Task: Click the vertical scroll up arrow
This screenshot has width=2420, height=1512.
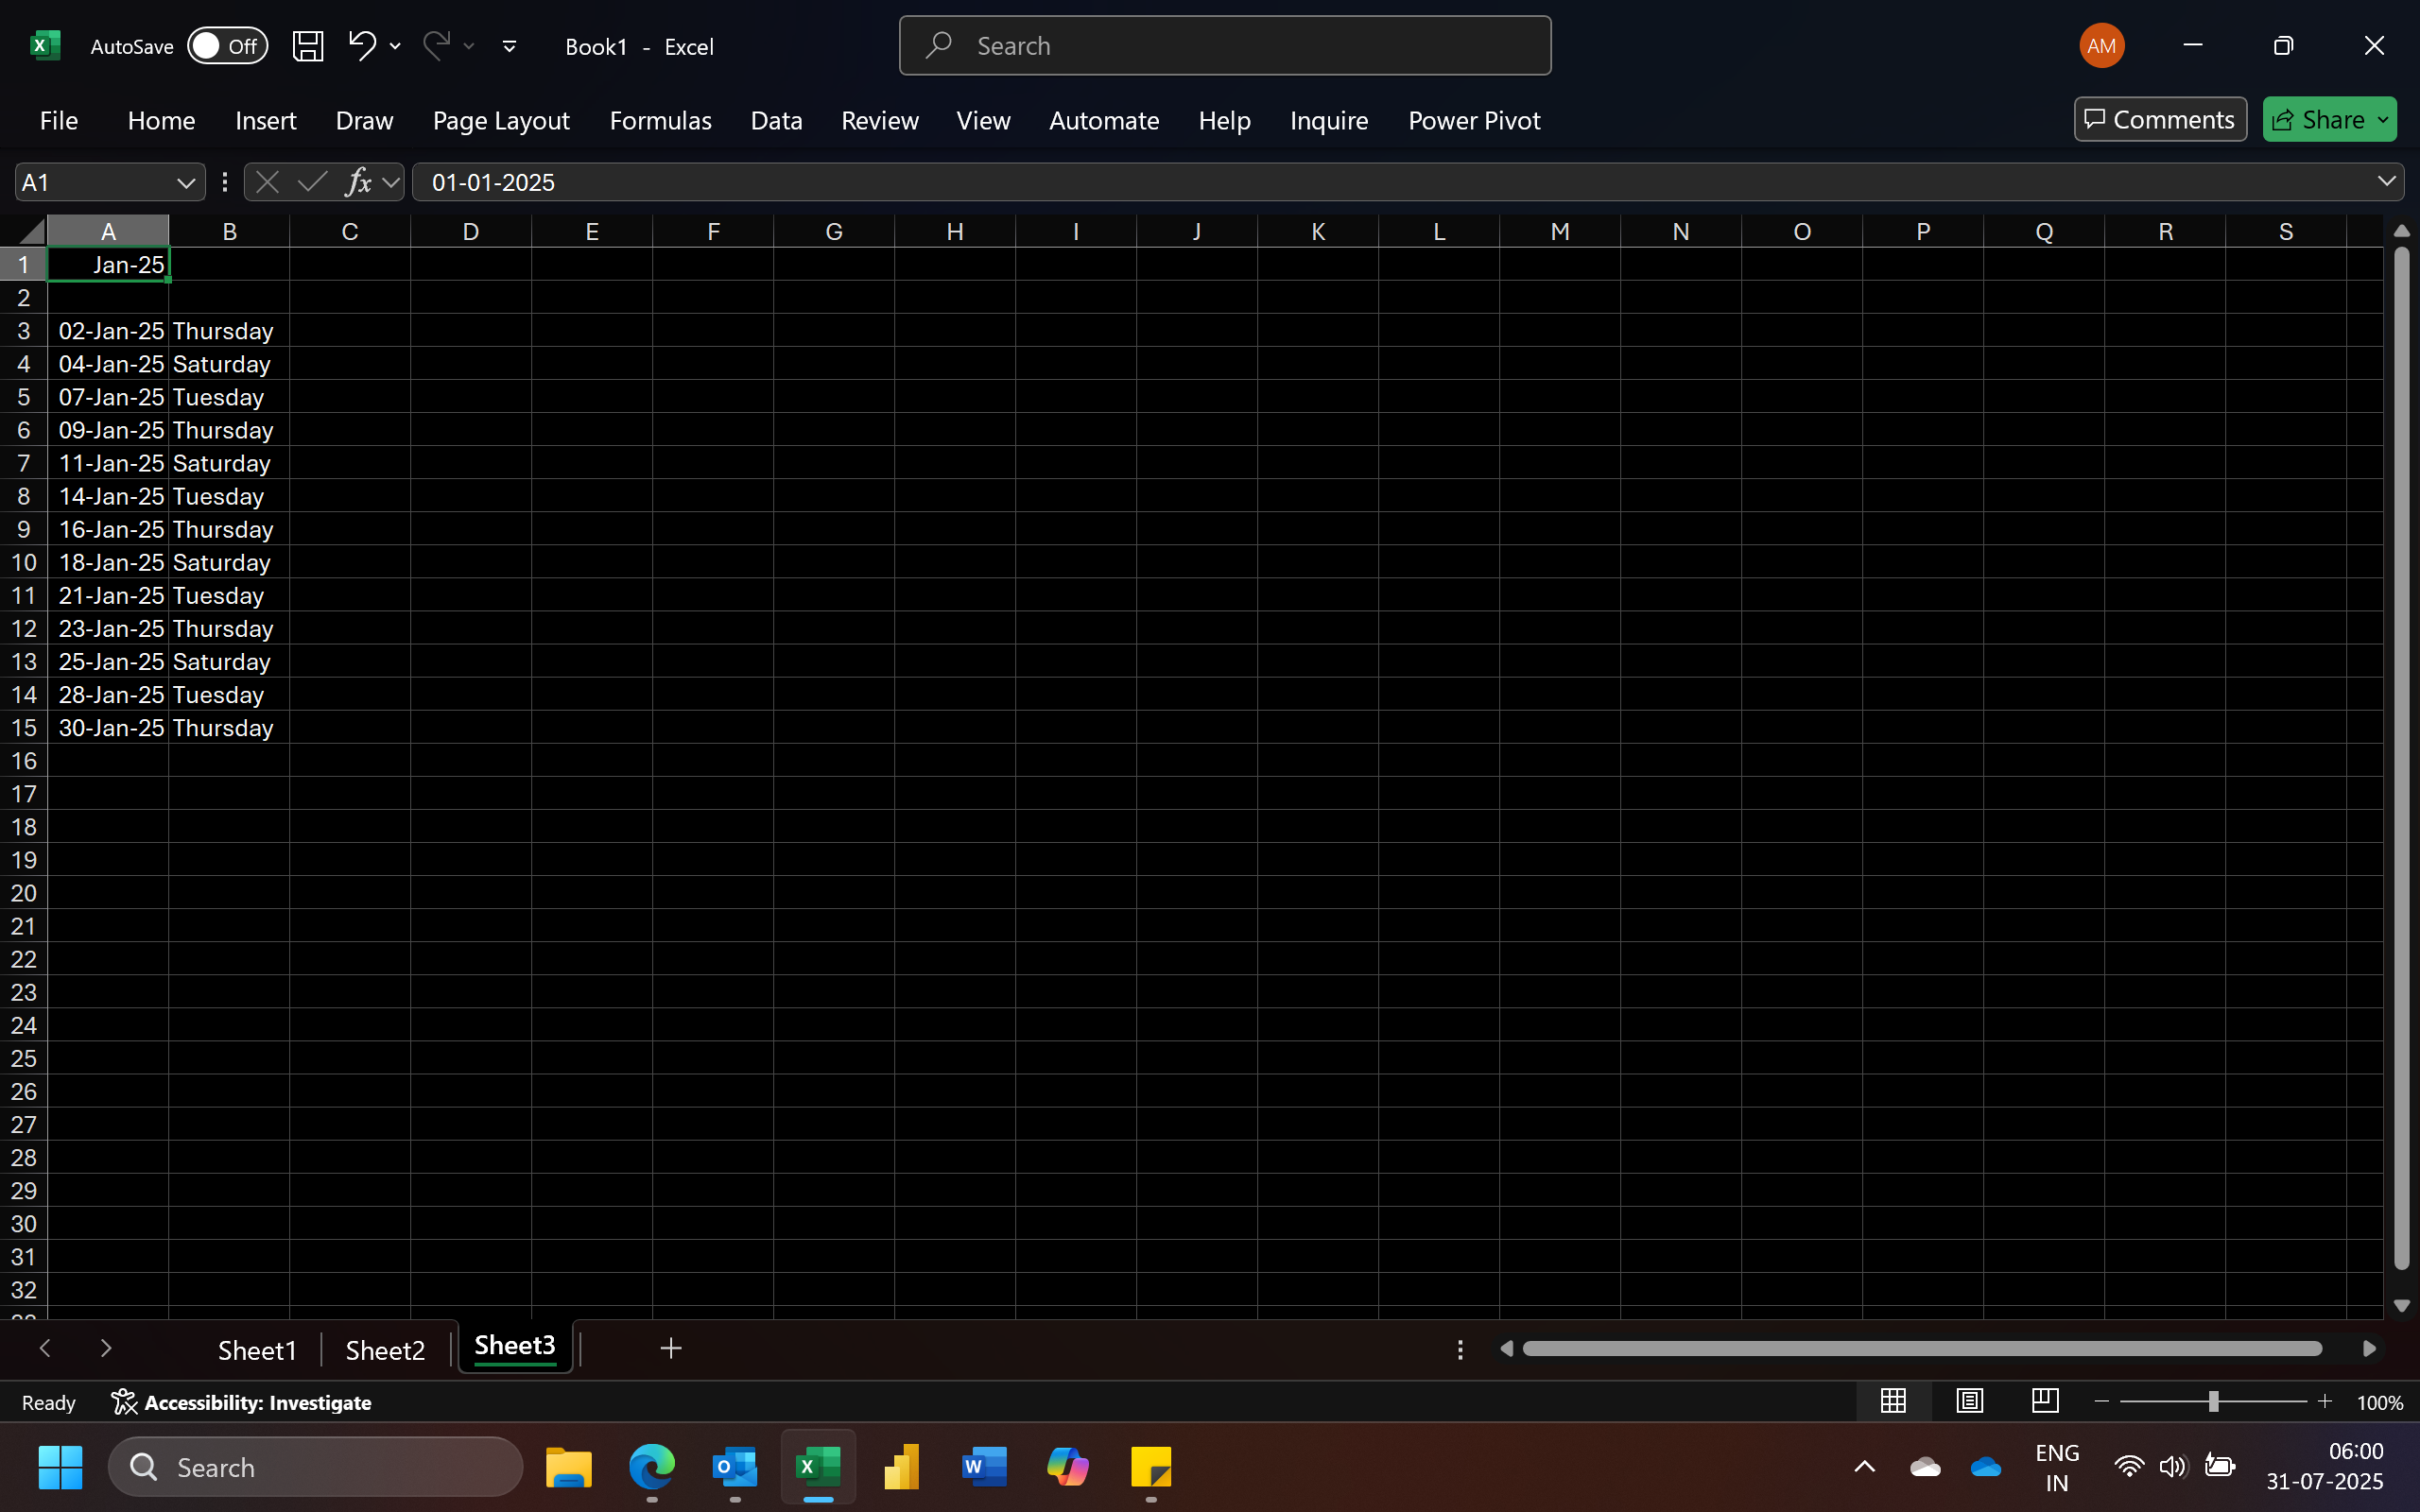Action: pyautogui.click(x=2401, y=231)
